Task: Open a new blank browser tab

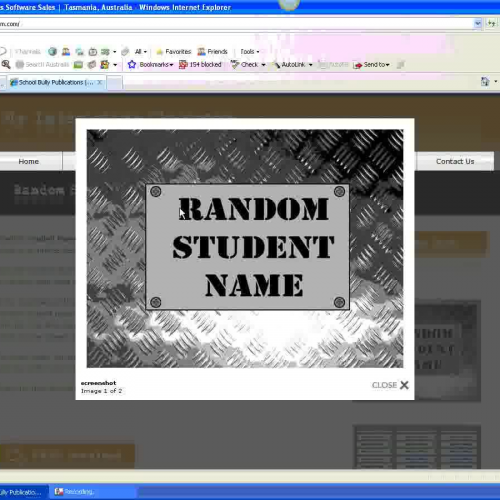Action: pos(114,83)
